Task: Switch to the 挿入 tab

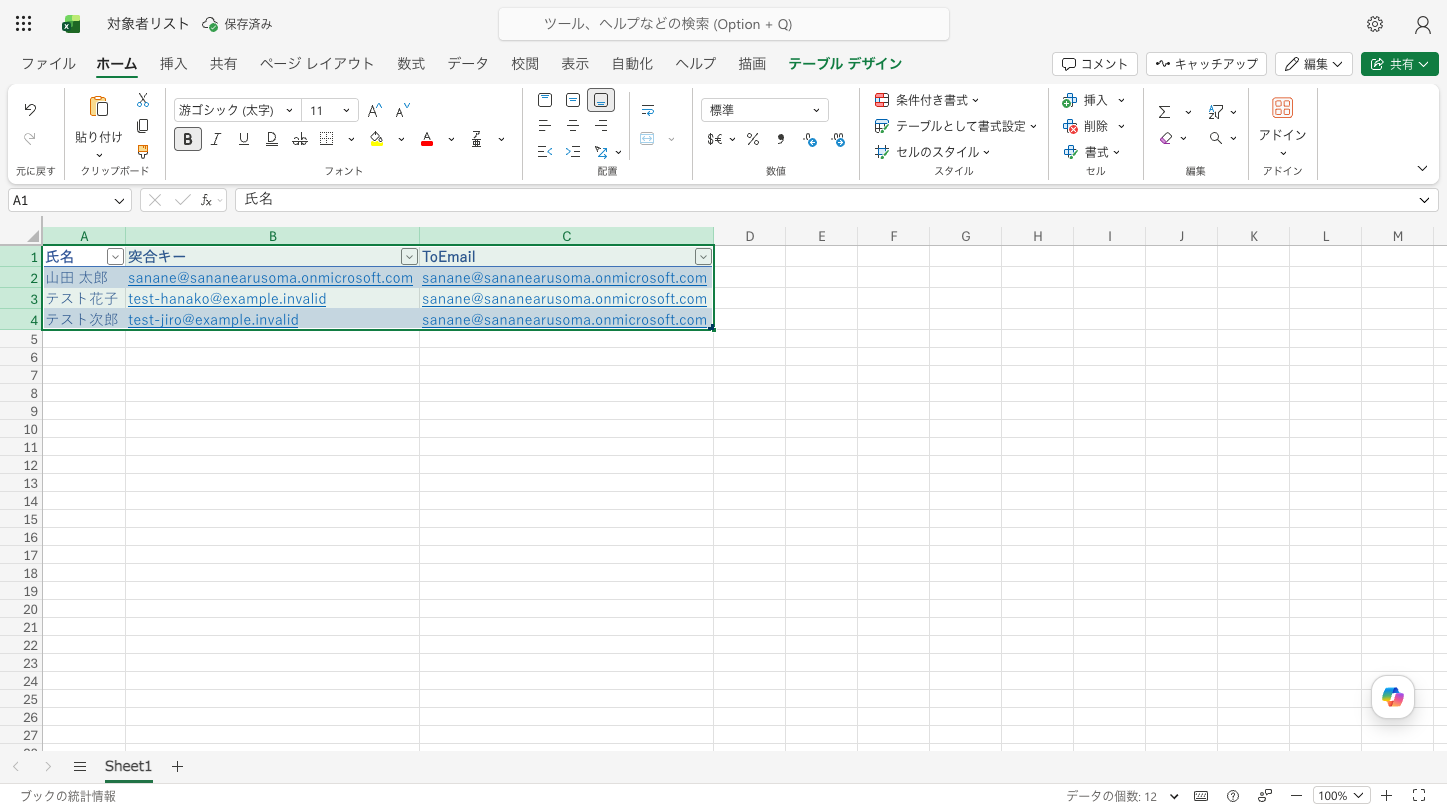Action: (x=173, y=64)
